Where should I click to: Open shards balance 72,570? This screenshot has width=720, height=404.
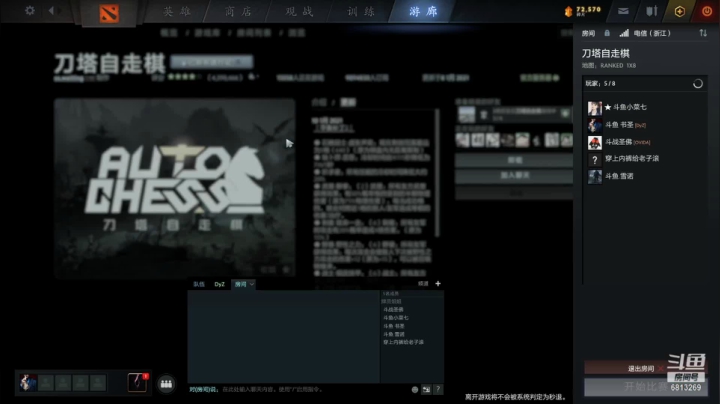pos(583,11)
